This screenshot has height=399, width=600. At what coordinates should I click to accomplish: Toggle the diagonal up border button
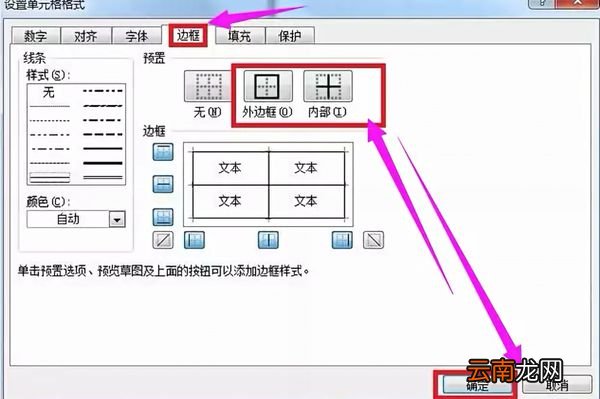(163, 240)
